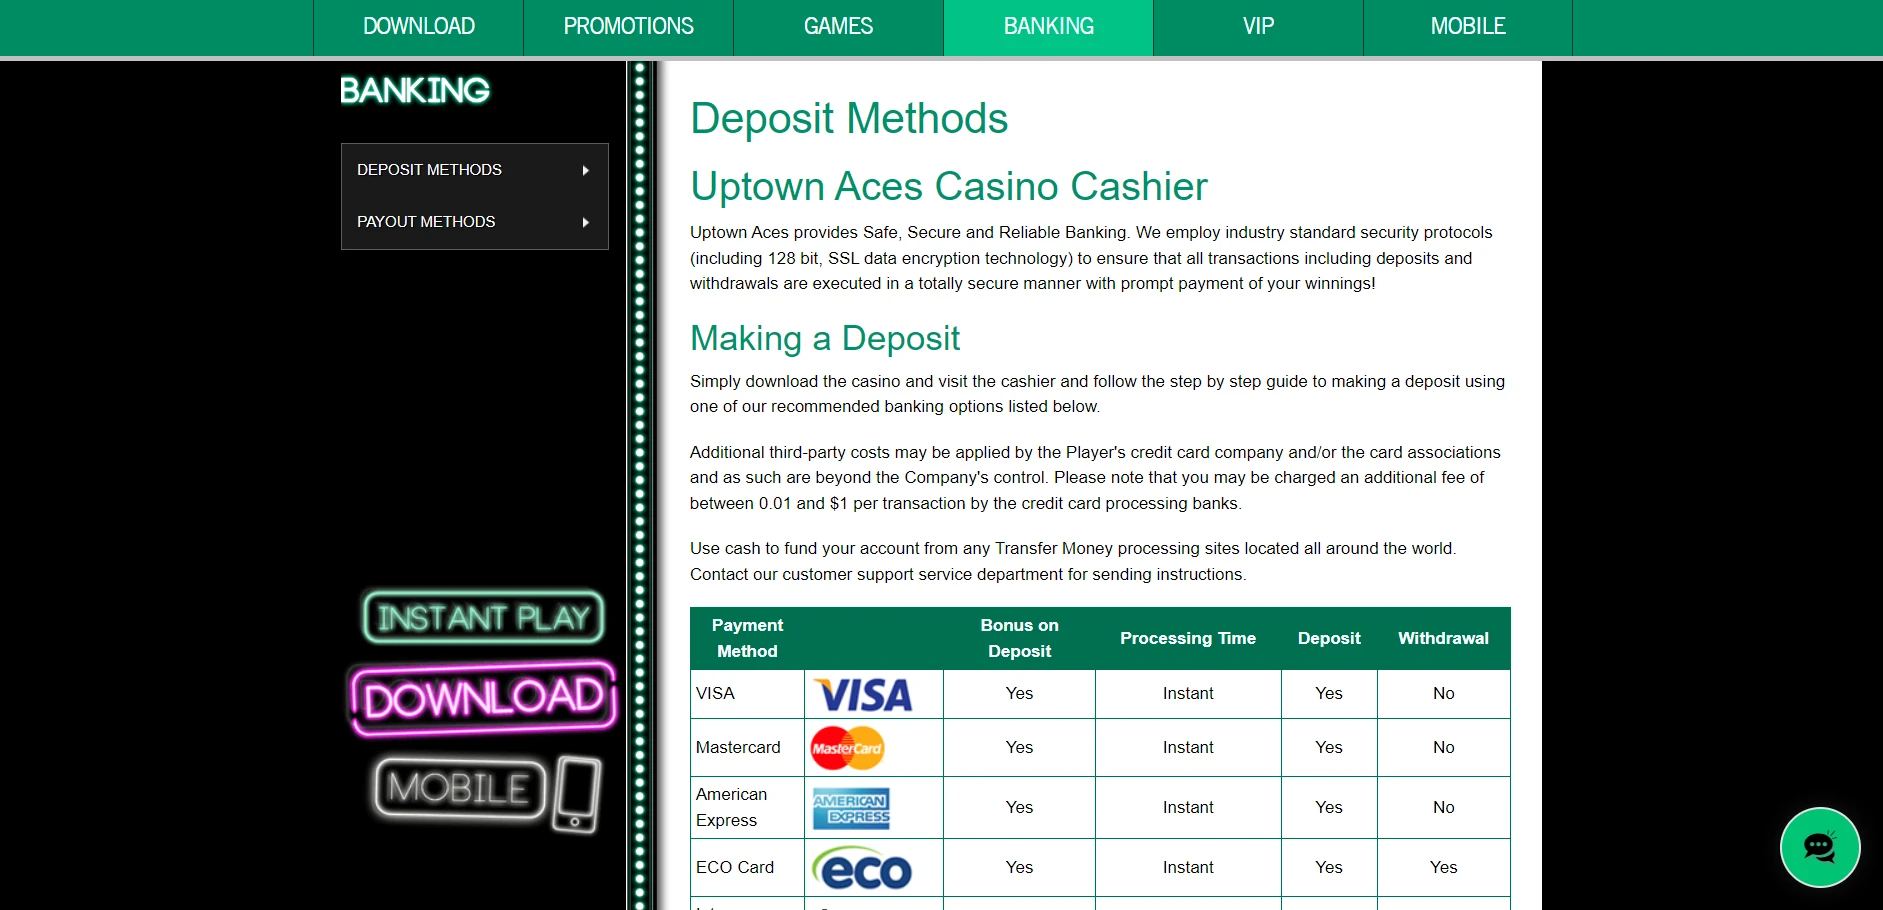Open the Mobile nav tab
1883x910 pixels.
[1468, 27]
